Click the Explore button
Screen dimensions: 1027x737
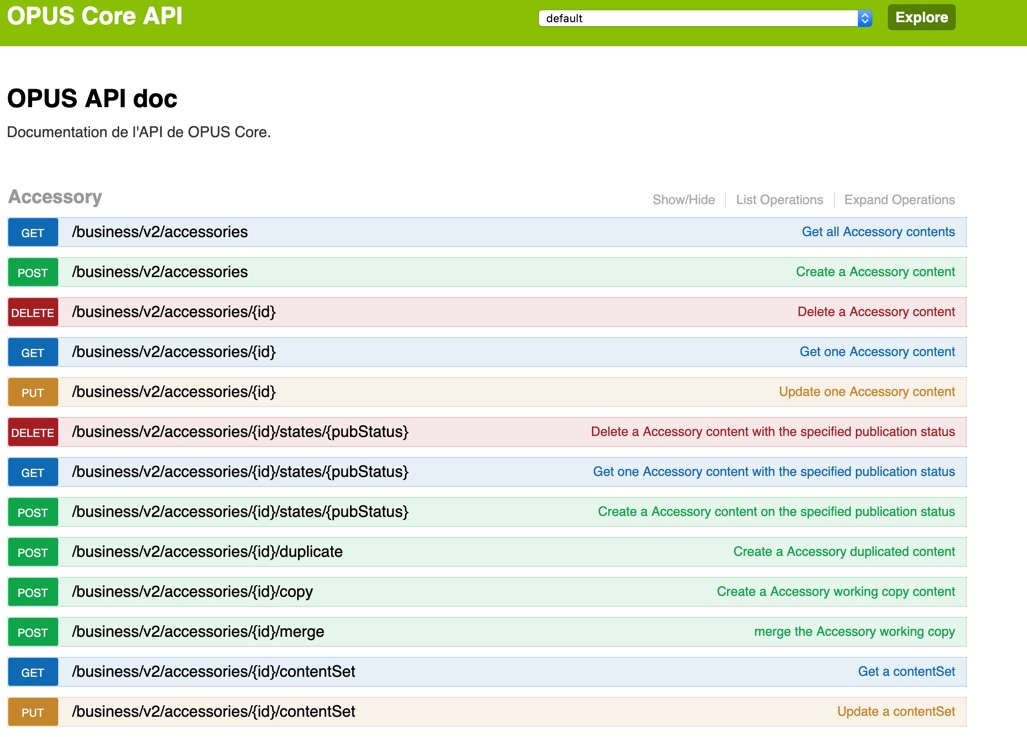(x=921, y=18)
